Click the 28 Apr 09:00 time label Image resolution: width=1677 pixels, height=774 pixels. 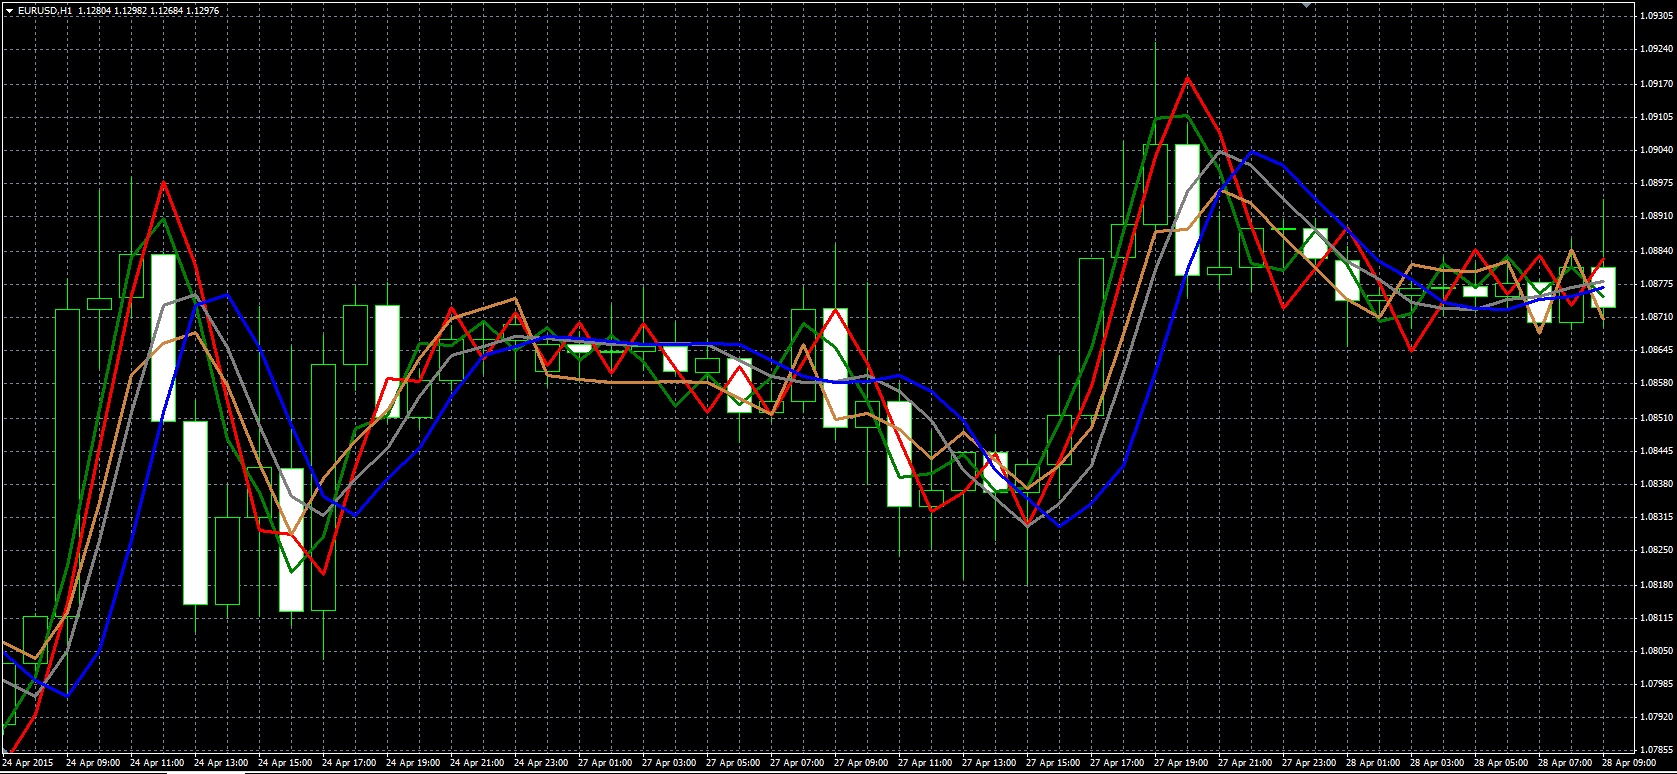(x=1629, y=763)
